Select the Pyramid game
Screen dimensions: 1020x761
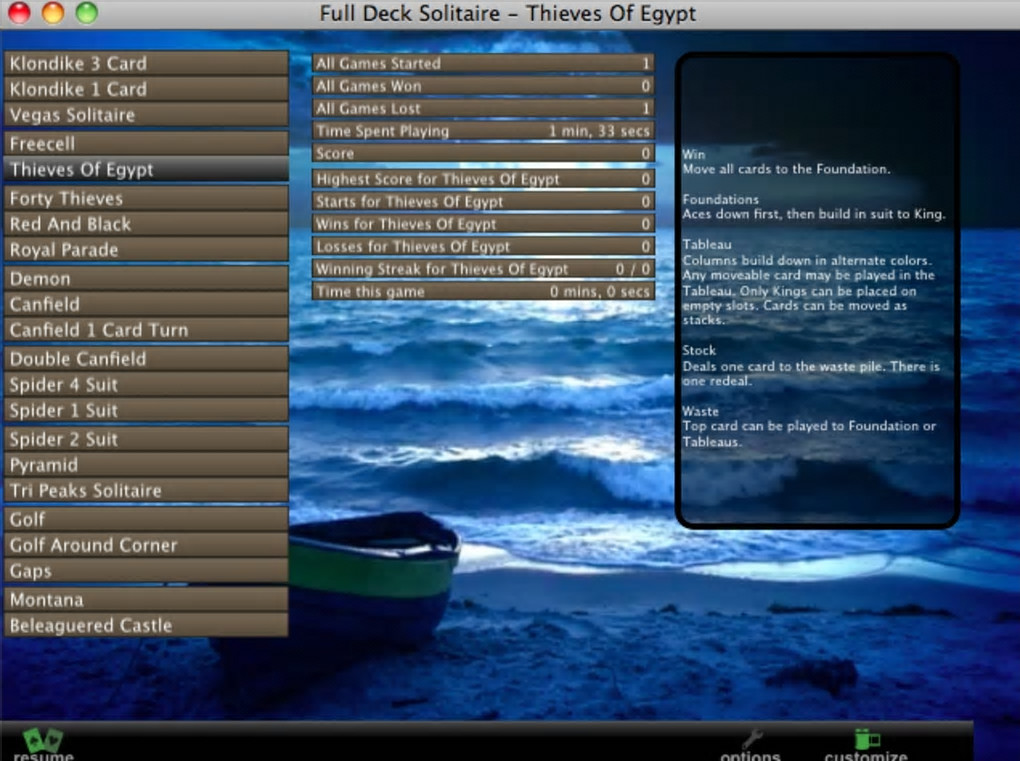point(146,465)
